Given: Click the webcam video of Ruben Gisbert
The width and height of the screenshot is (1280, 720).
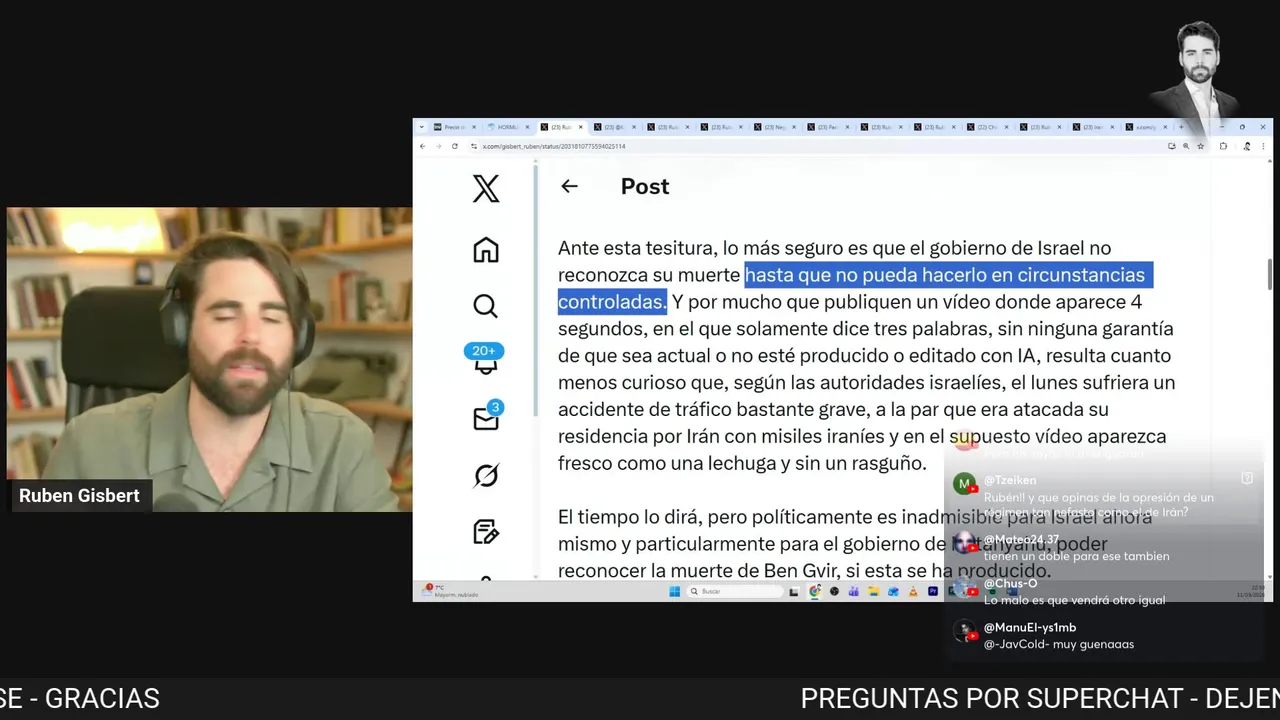Looking at the screenshot, I should click(x=209, y=360).
